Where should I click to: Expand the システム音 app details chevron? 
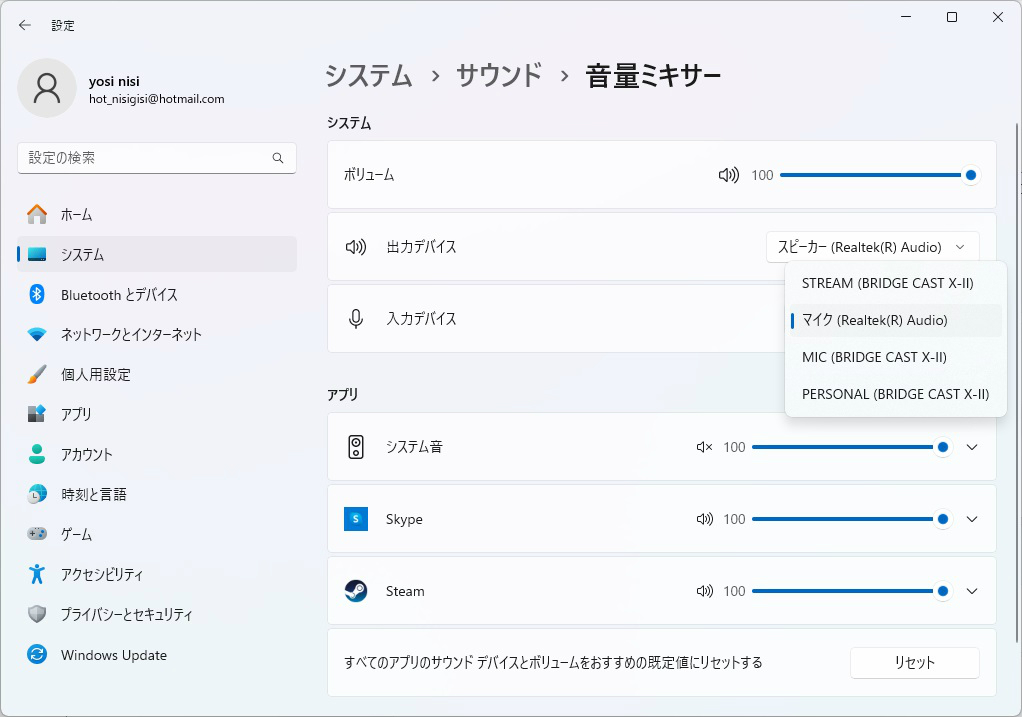point(972,447)
